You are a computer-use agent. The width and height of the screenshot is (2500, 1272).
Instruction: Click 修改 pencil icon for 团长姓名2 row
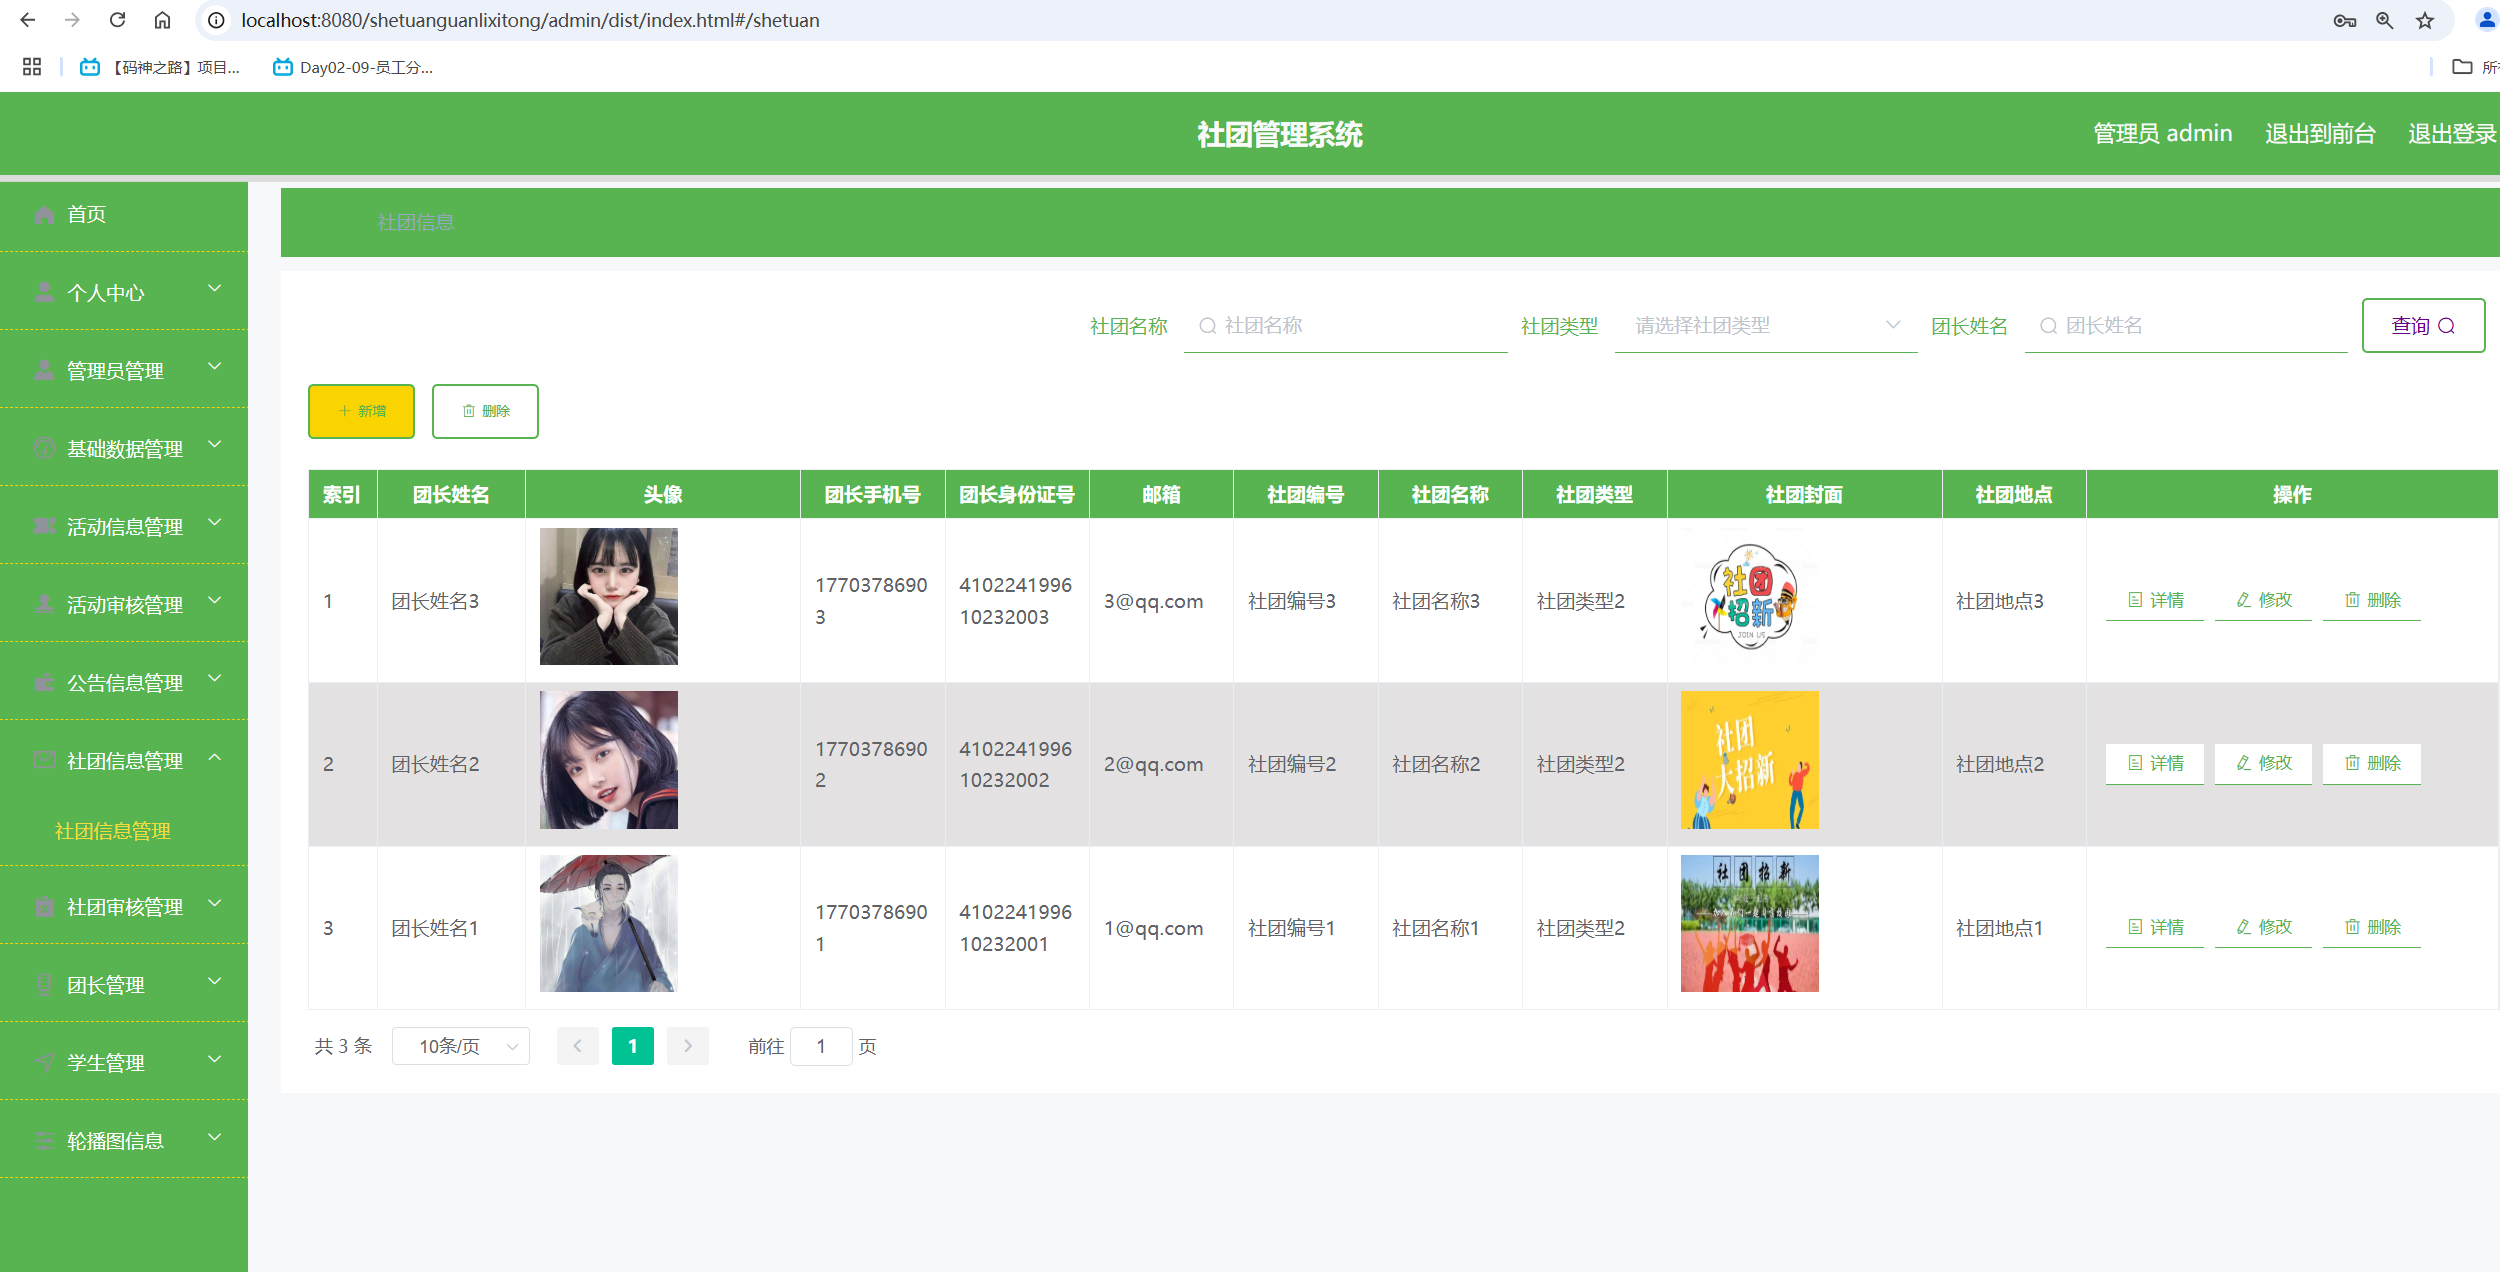point(2244,763)
